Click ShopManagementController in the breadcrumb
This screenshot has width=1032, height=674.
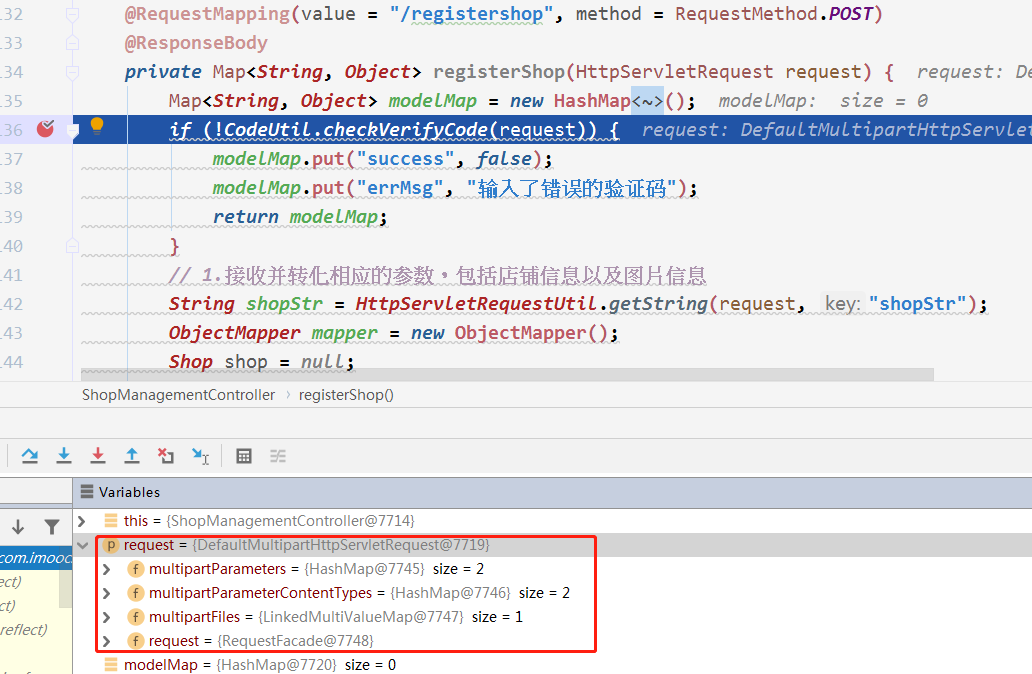click(x=178, y=395)
